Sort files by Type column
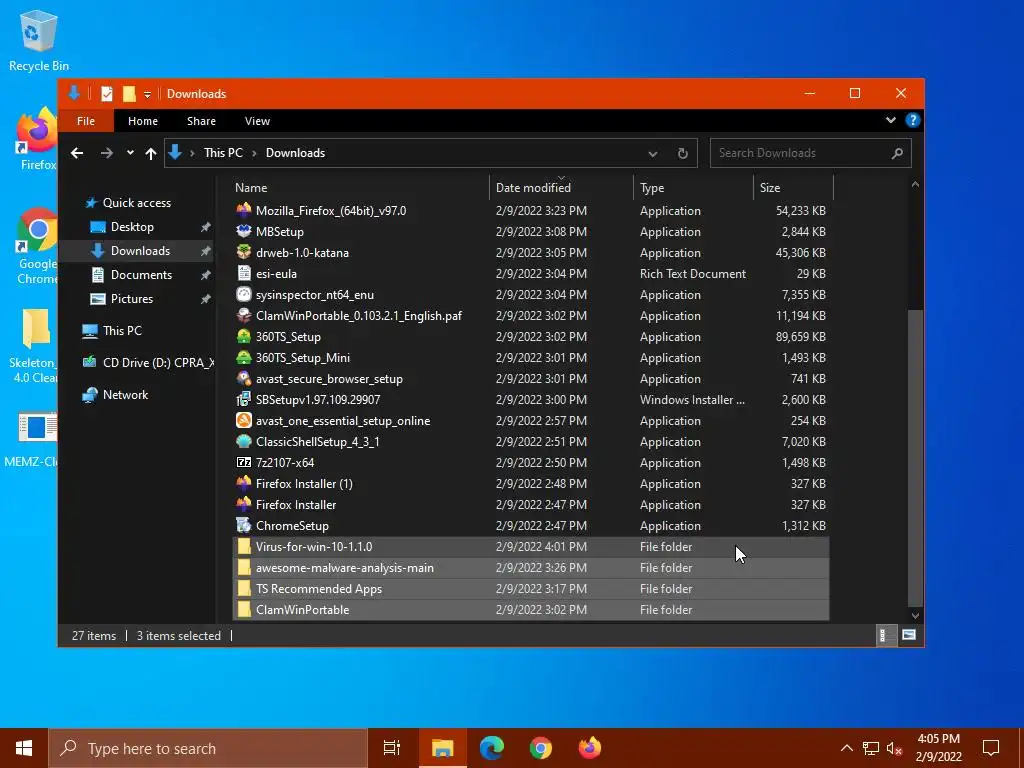1024x768 pixels. (x=693, y=187)
